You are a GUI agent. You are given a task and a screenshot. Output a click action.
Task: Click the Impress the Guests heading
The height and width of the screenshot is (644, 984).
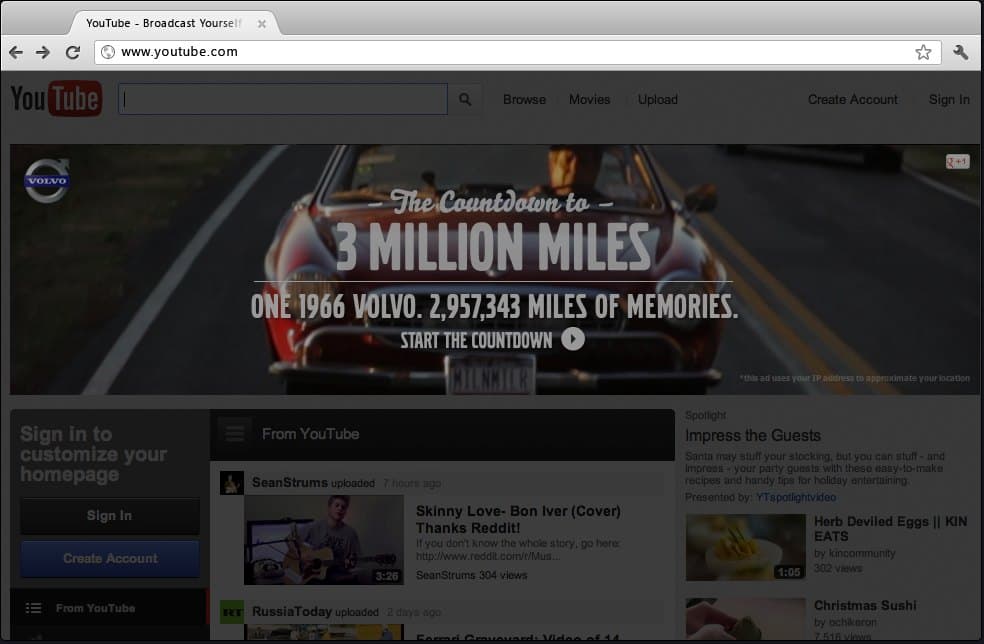[752, 436]
